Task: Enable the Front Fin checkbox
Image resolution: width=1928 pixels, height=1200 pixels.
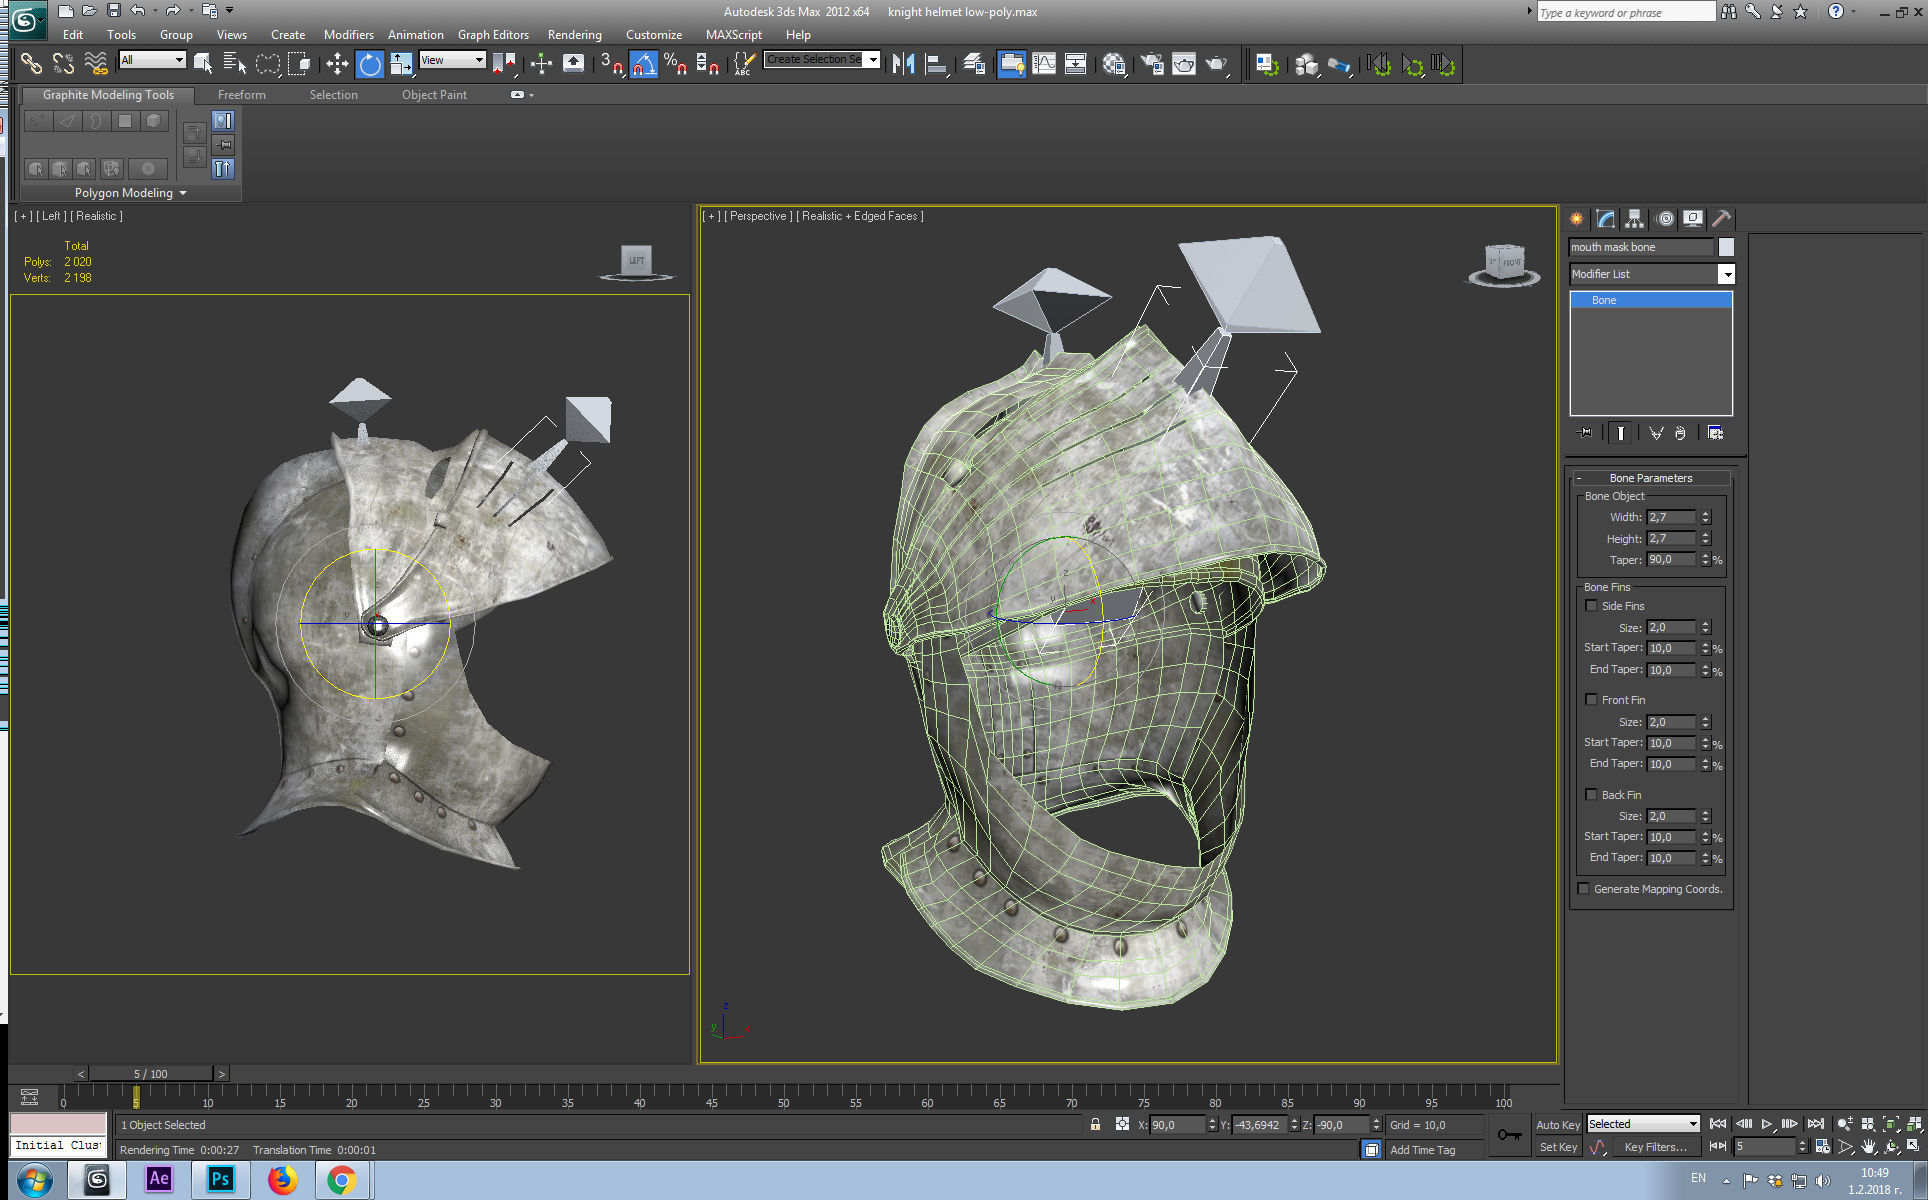Action: [1591, 700]
